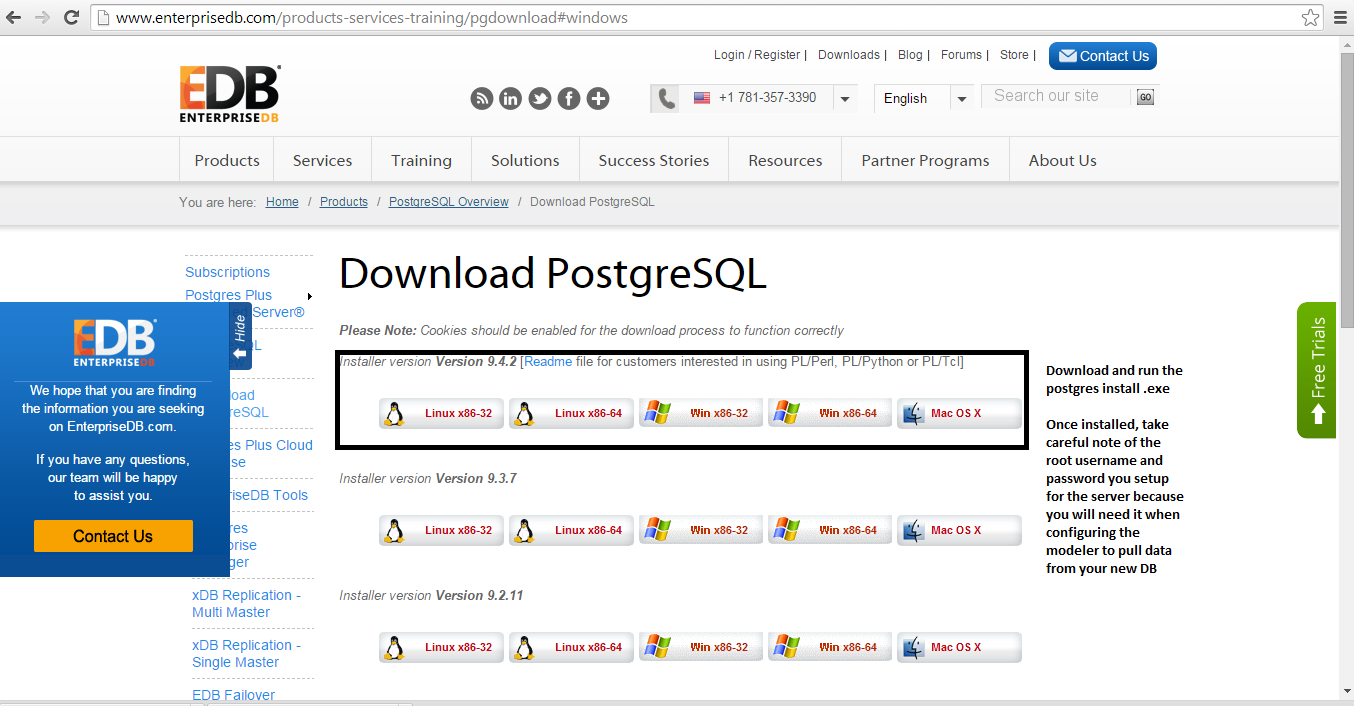Open xDB Replication - Multi Master link
The width and height of the screenshot is (1359, 712).
coord(246,603)
